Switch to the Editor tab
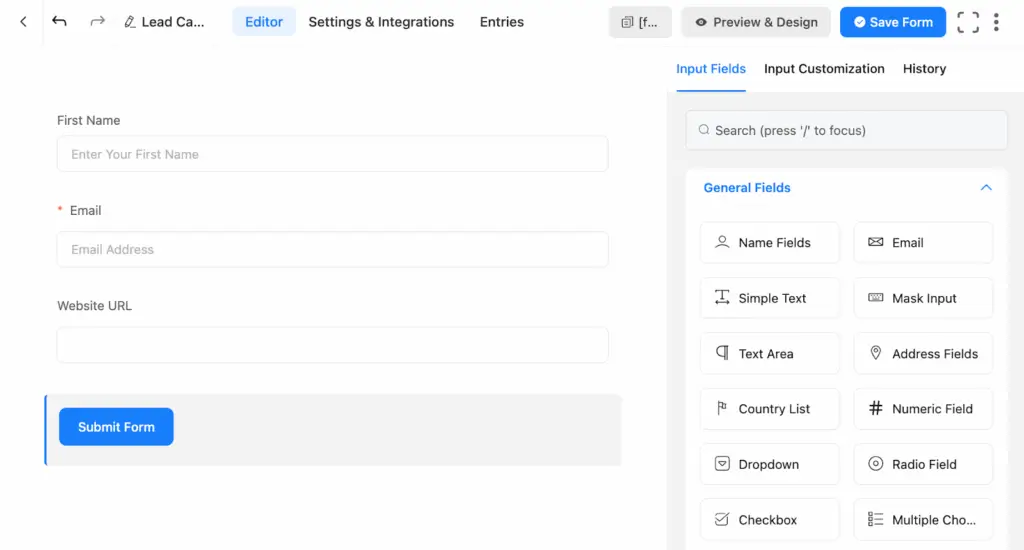 tap(264, 22)
